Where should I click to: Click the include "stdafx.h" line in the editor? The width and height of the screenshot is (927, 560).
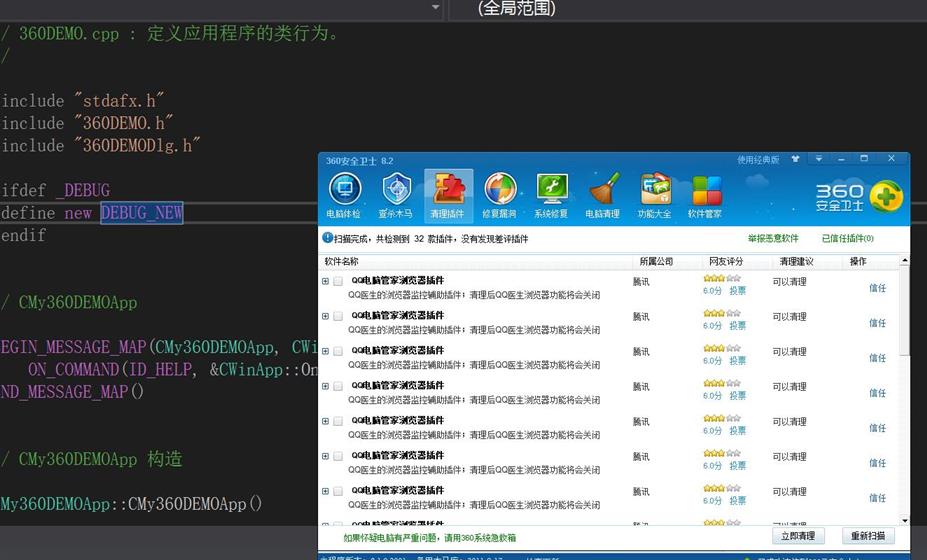point(83,101)
